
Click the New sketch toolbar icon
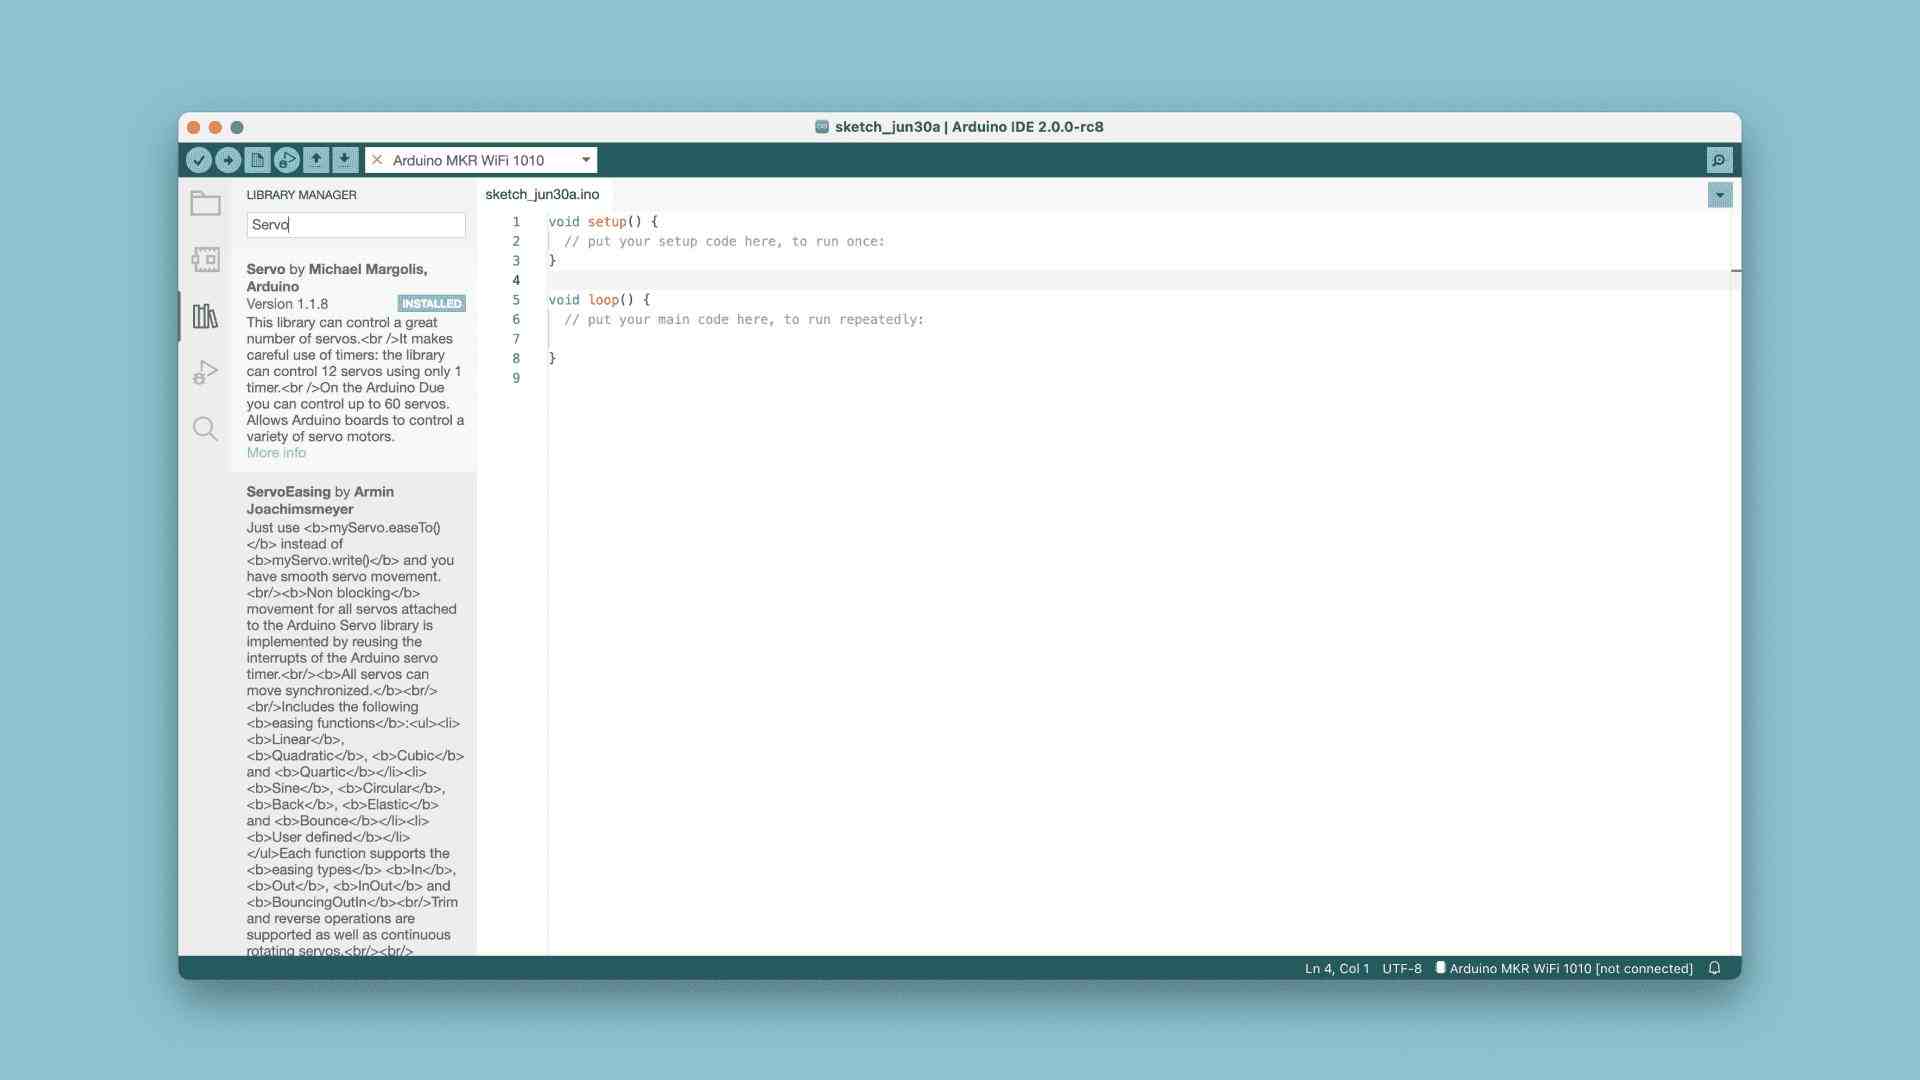257,160
